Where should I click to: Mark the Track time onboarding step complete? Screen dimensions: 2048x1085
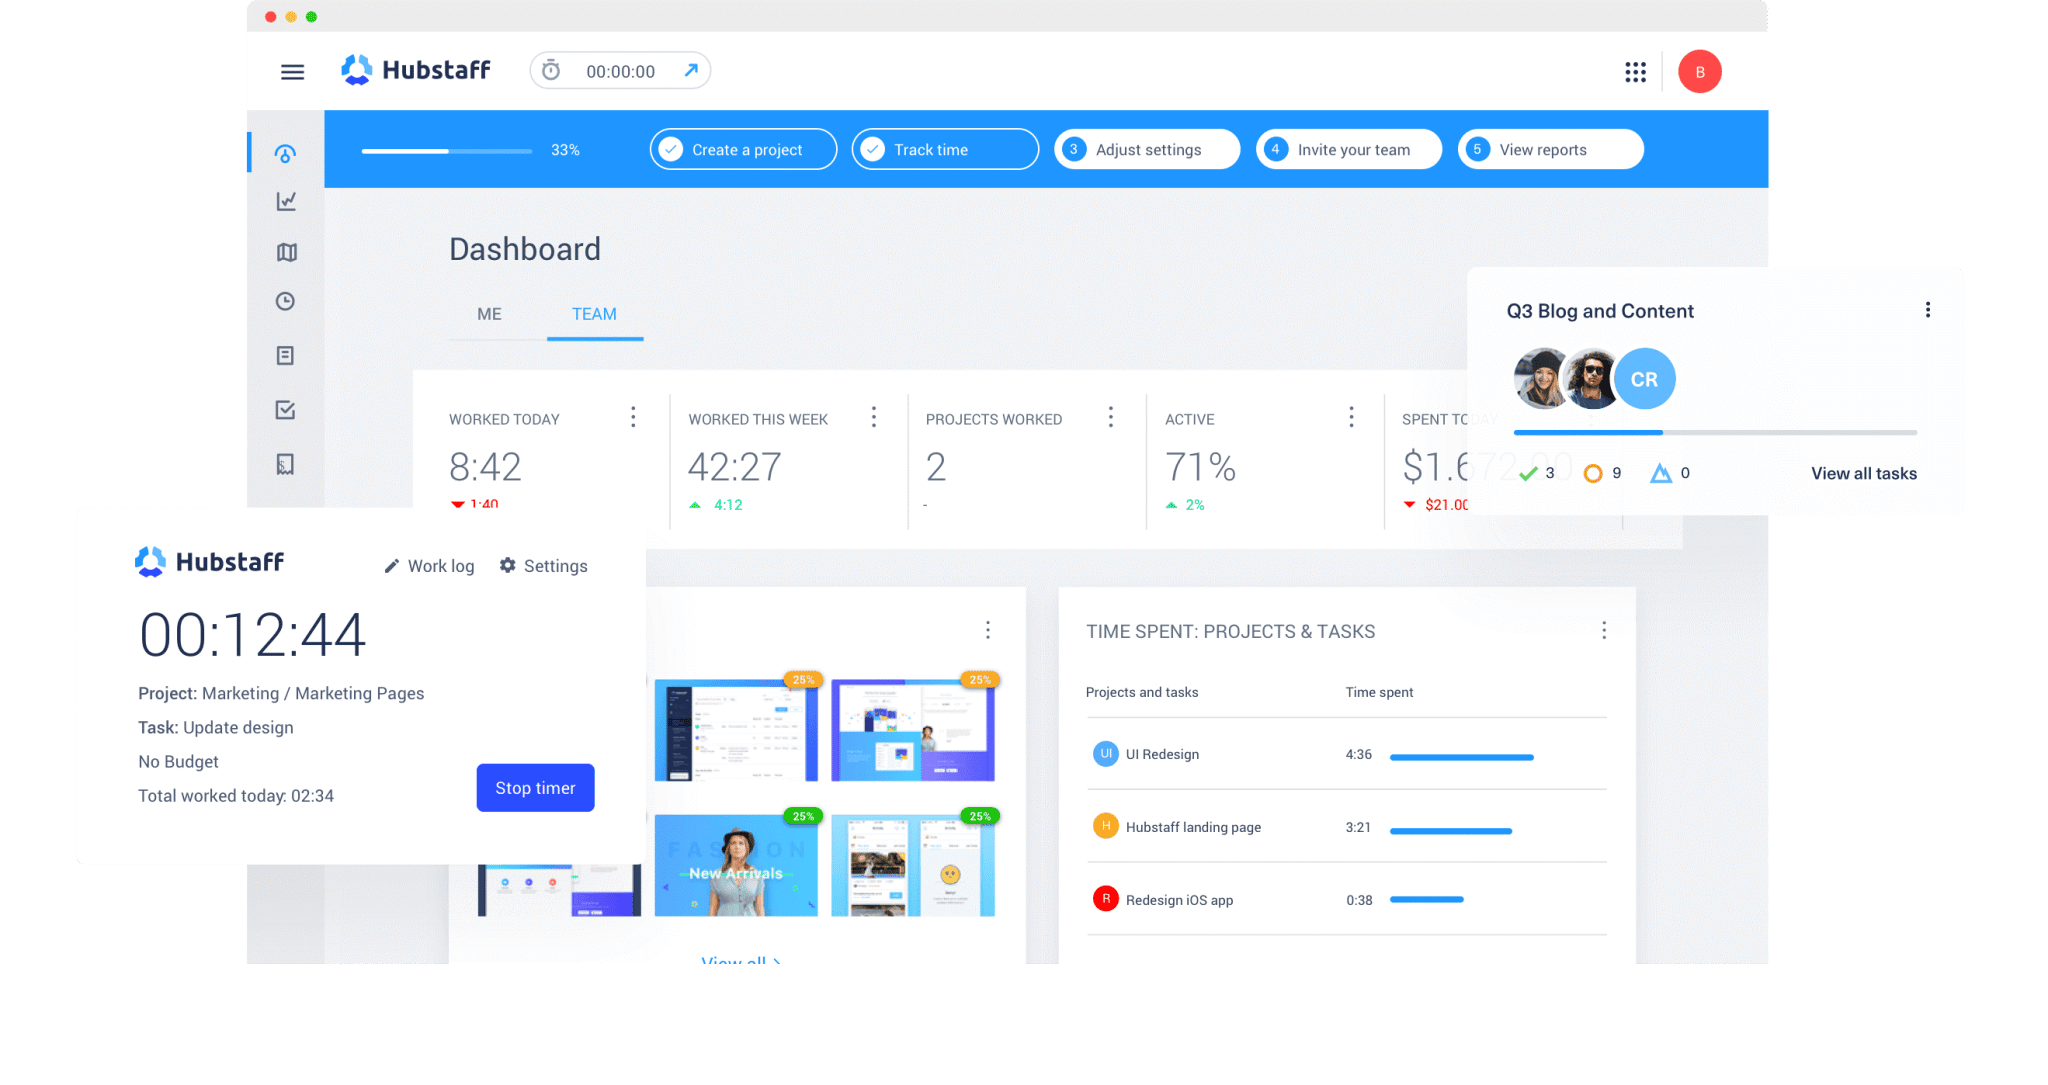tap(873, 148)
